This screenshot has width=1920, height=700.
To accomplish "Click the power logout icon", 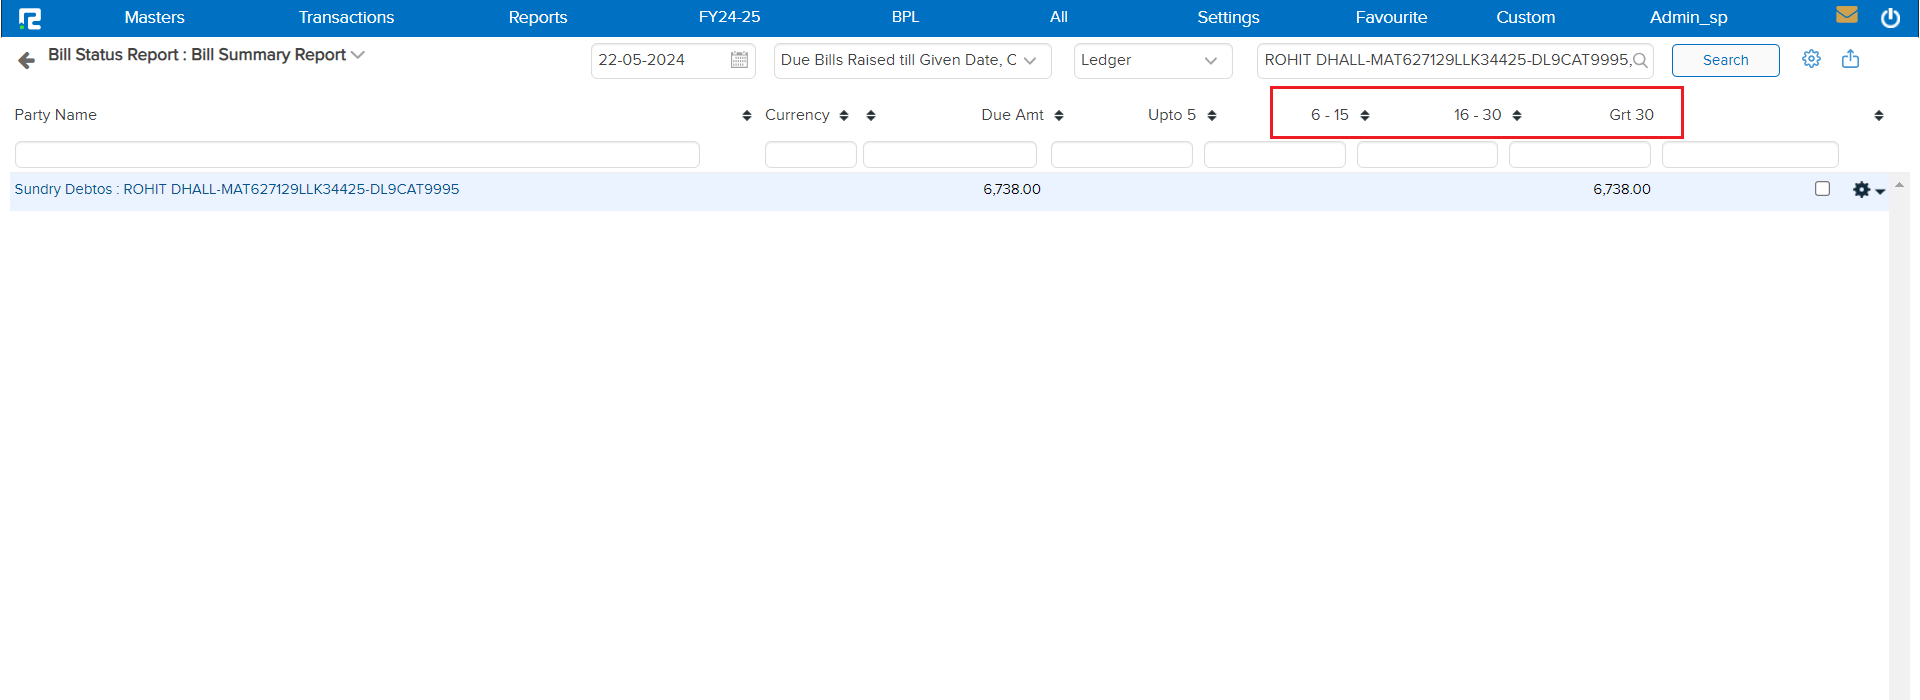I will click(1890, 18).
